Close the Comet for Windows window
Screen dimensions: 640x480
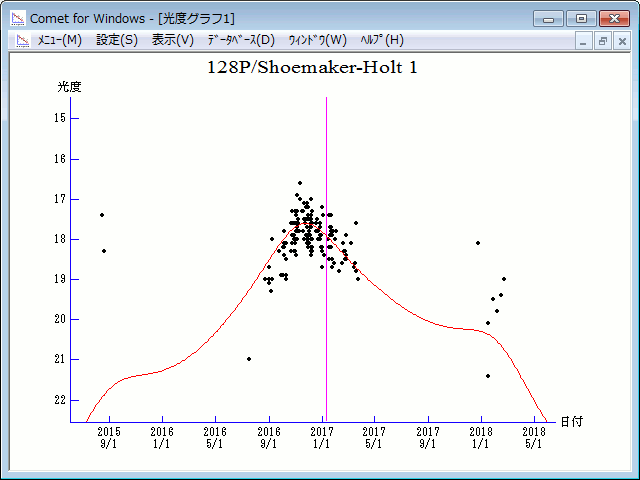[614, 19]
